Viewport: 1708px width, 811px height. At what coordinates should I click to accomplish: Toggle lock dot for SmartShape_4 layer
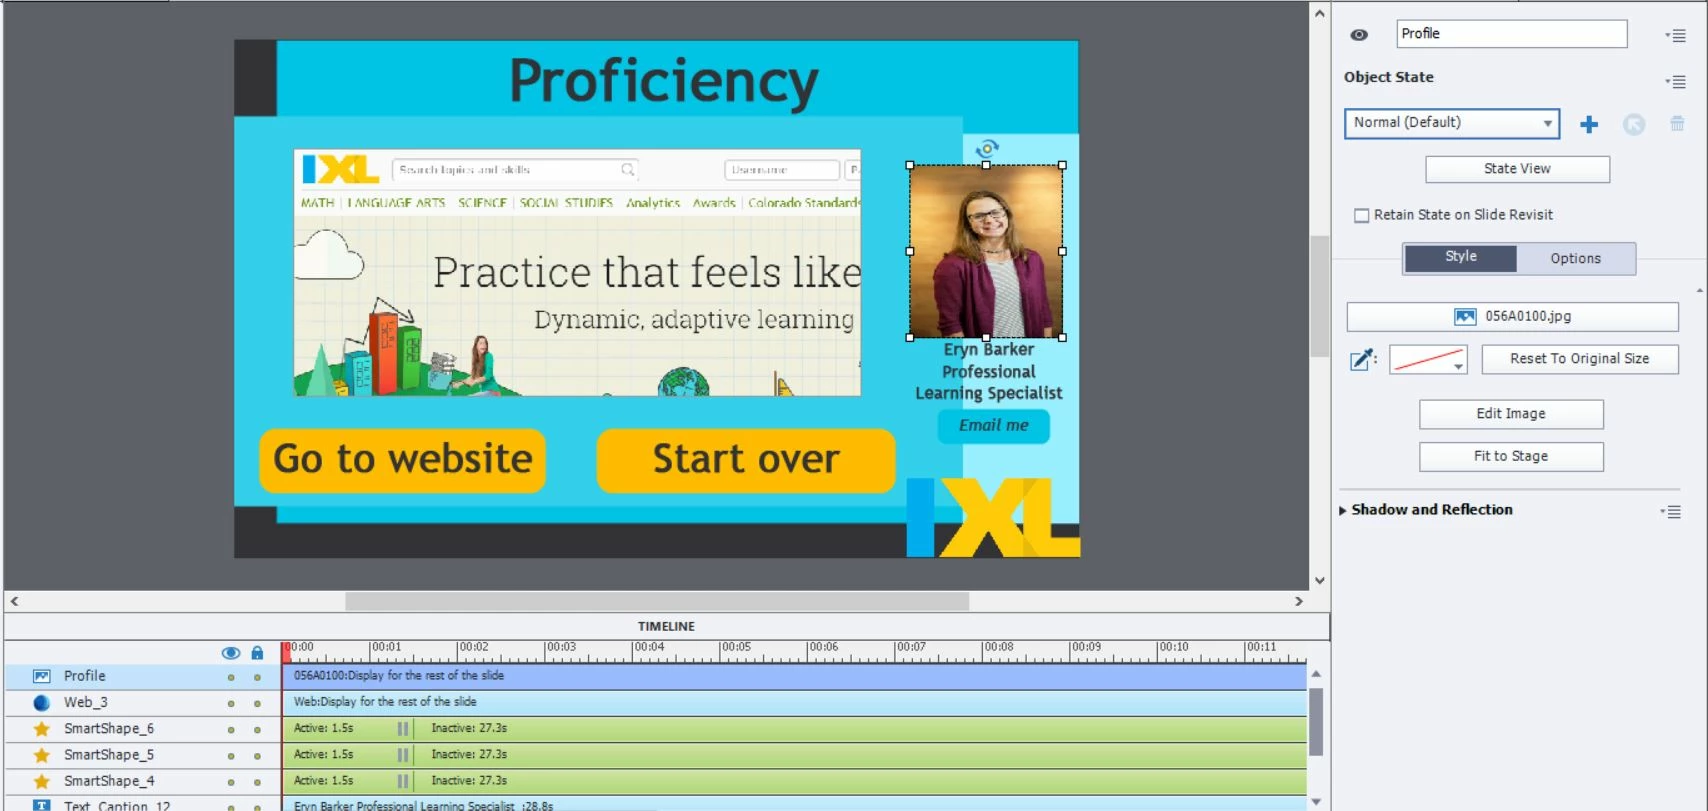[x=257, y=781]
